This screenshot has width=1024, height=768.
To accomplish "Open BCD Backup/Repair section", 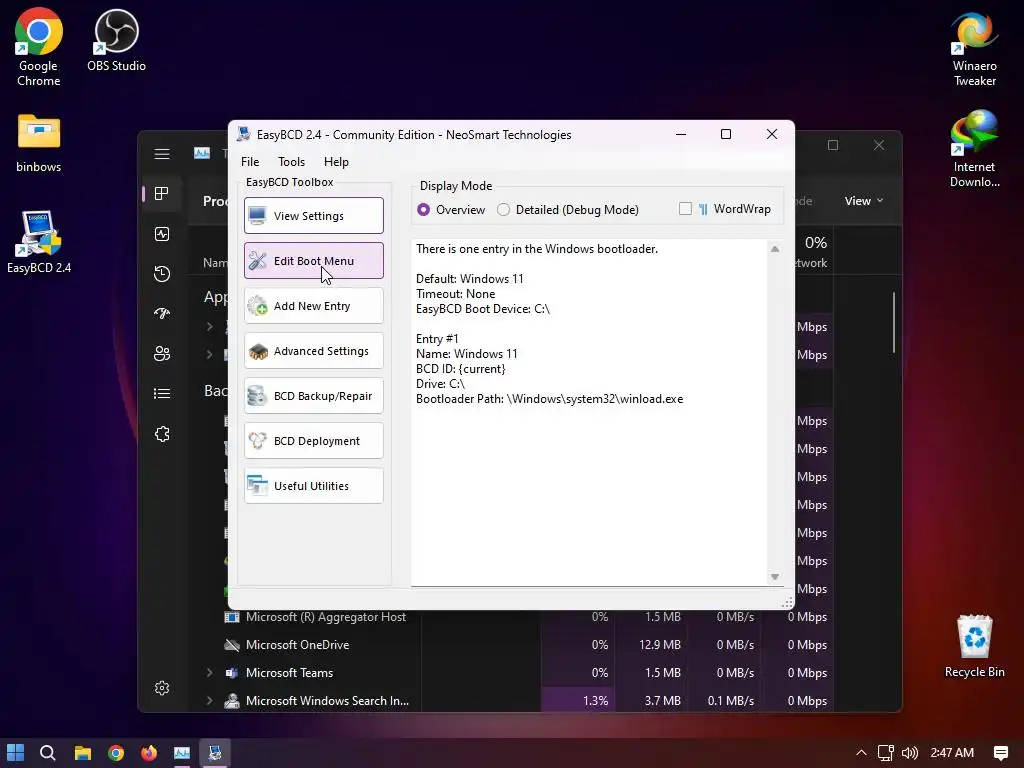I will pos(313,396).
